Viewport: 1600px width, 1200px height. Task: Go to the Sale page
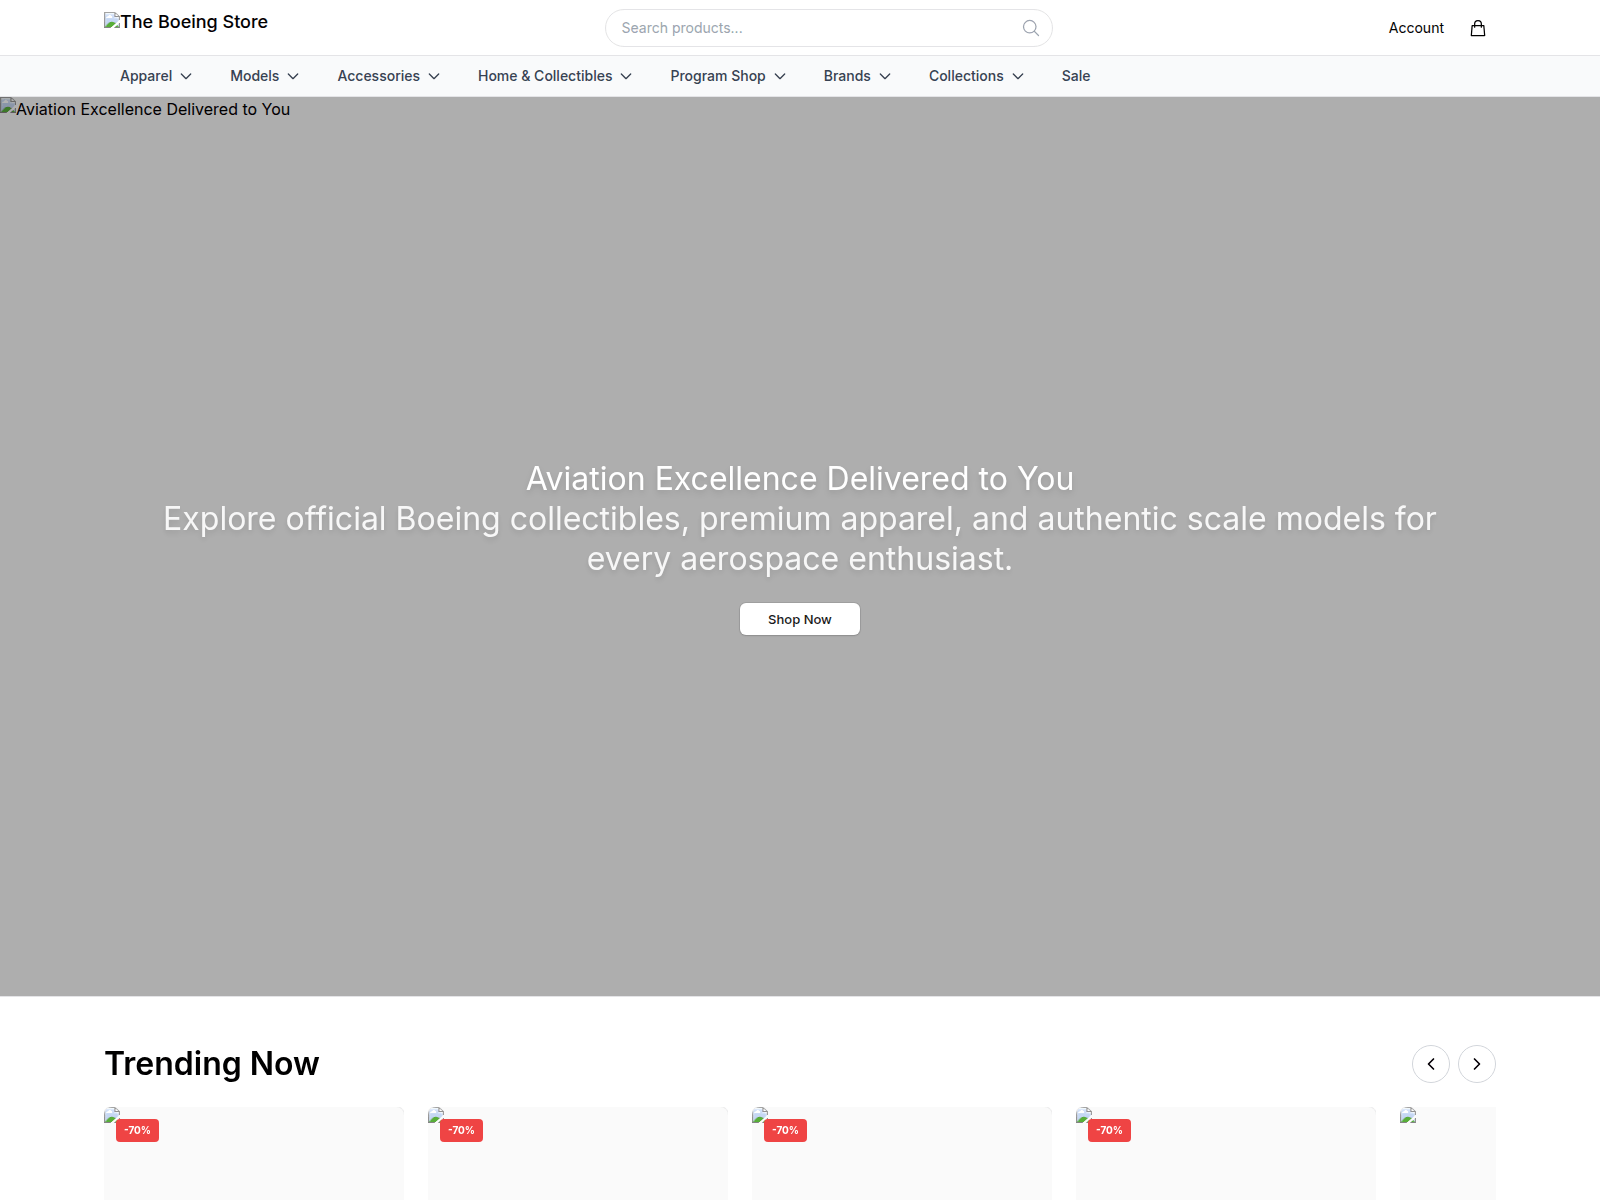1076,76
